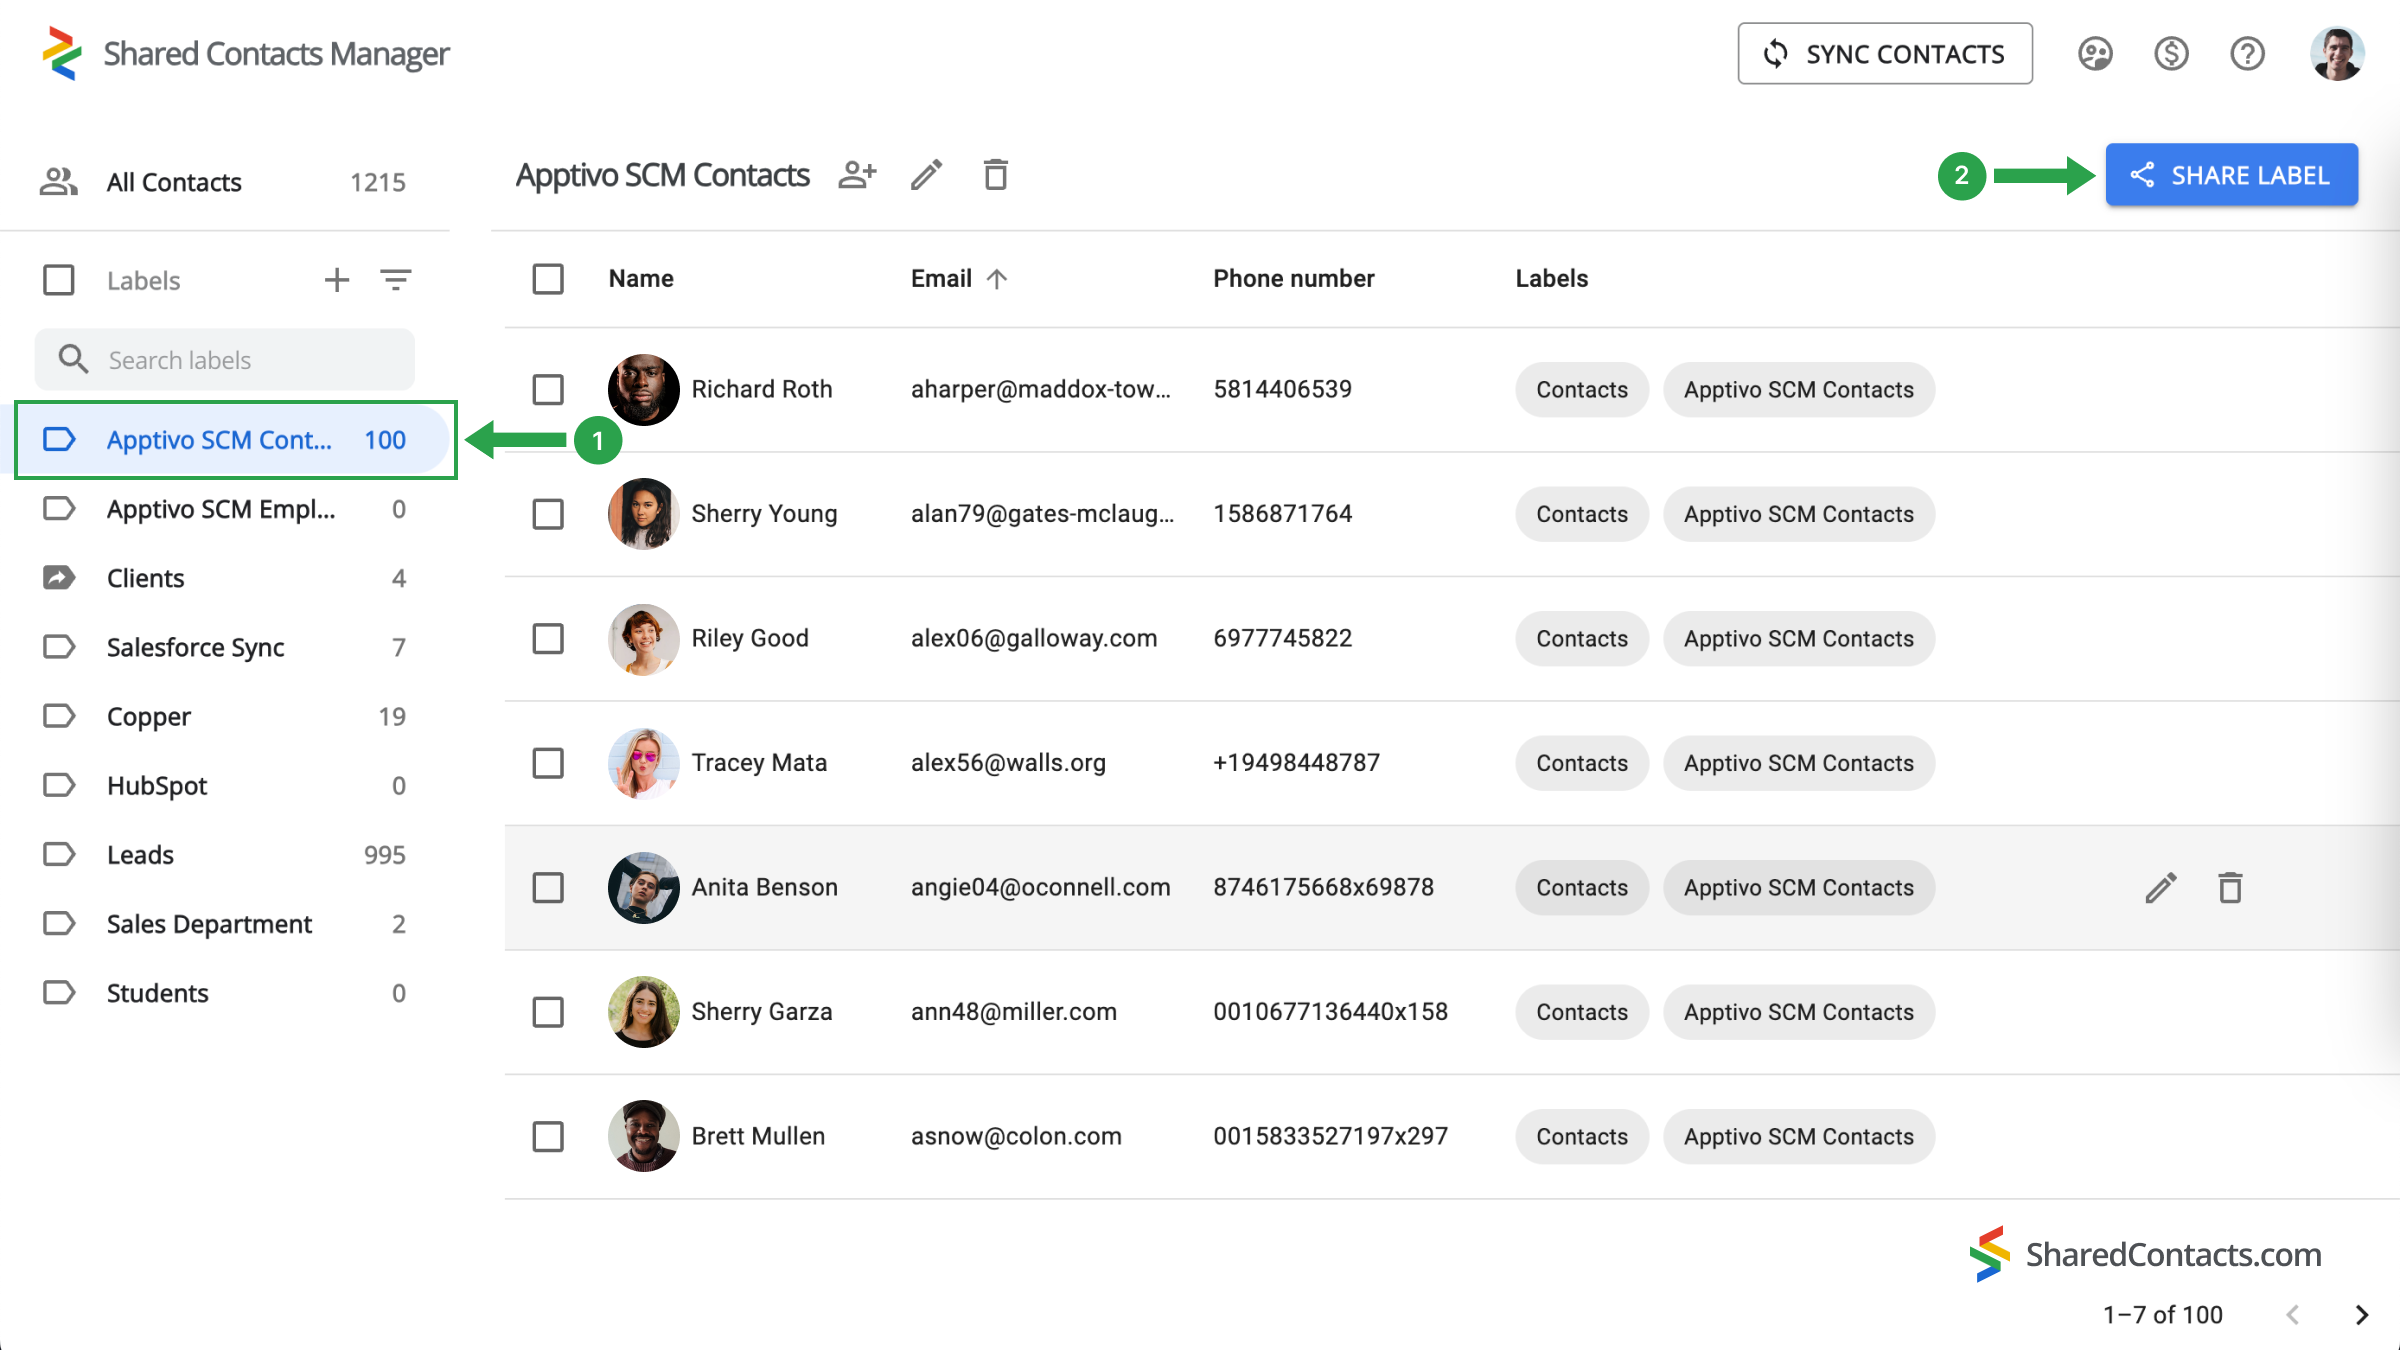Click the Copper label tag icon

coord(59,716)
